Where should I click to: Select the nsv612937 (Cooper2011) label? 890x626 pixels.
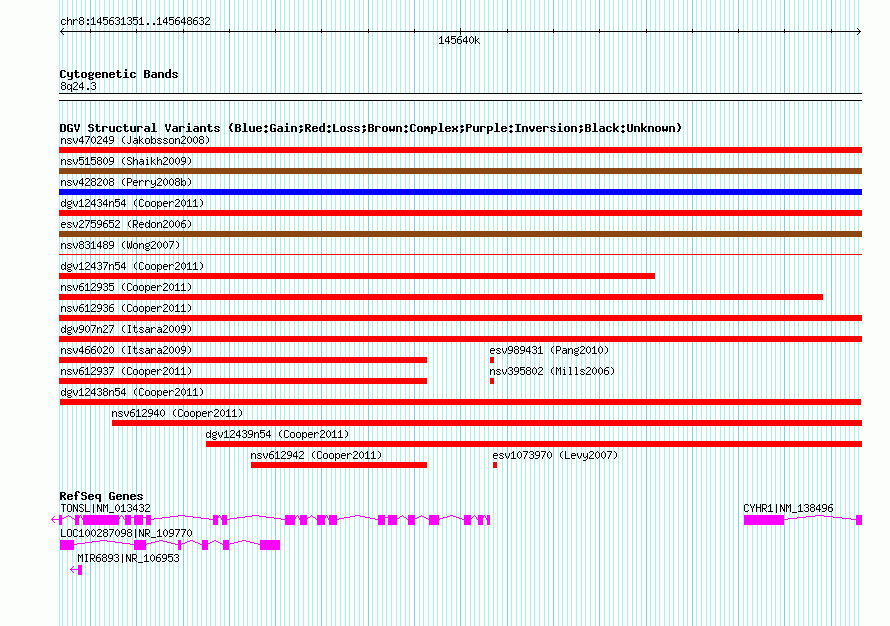point(126,371)
